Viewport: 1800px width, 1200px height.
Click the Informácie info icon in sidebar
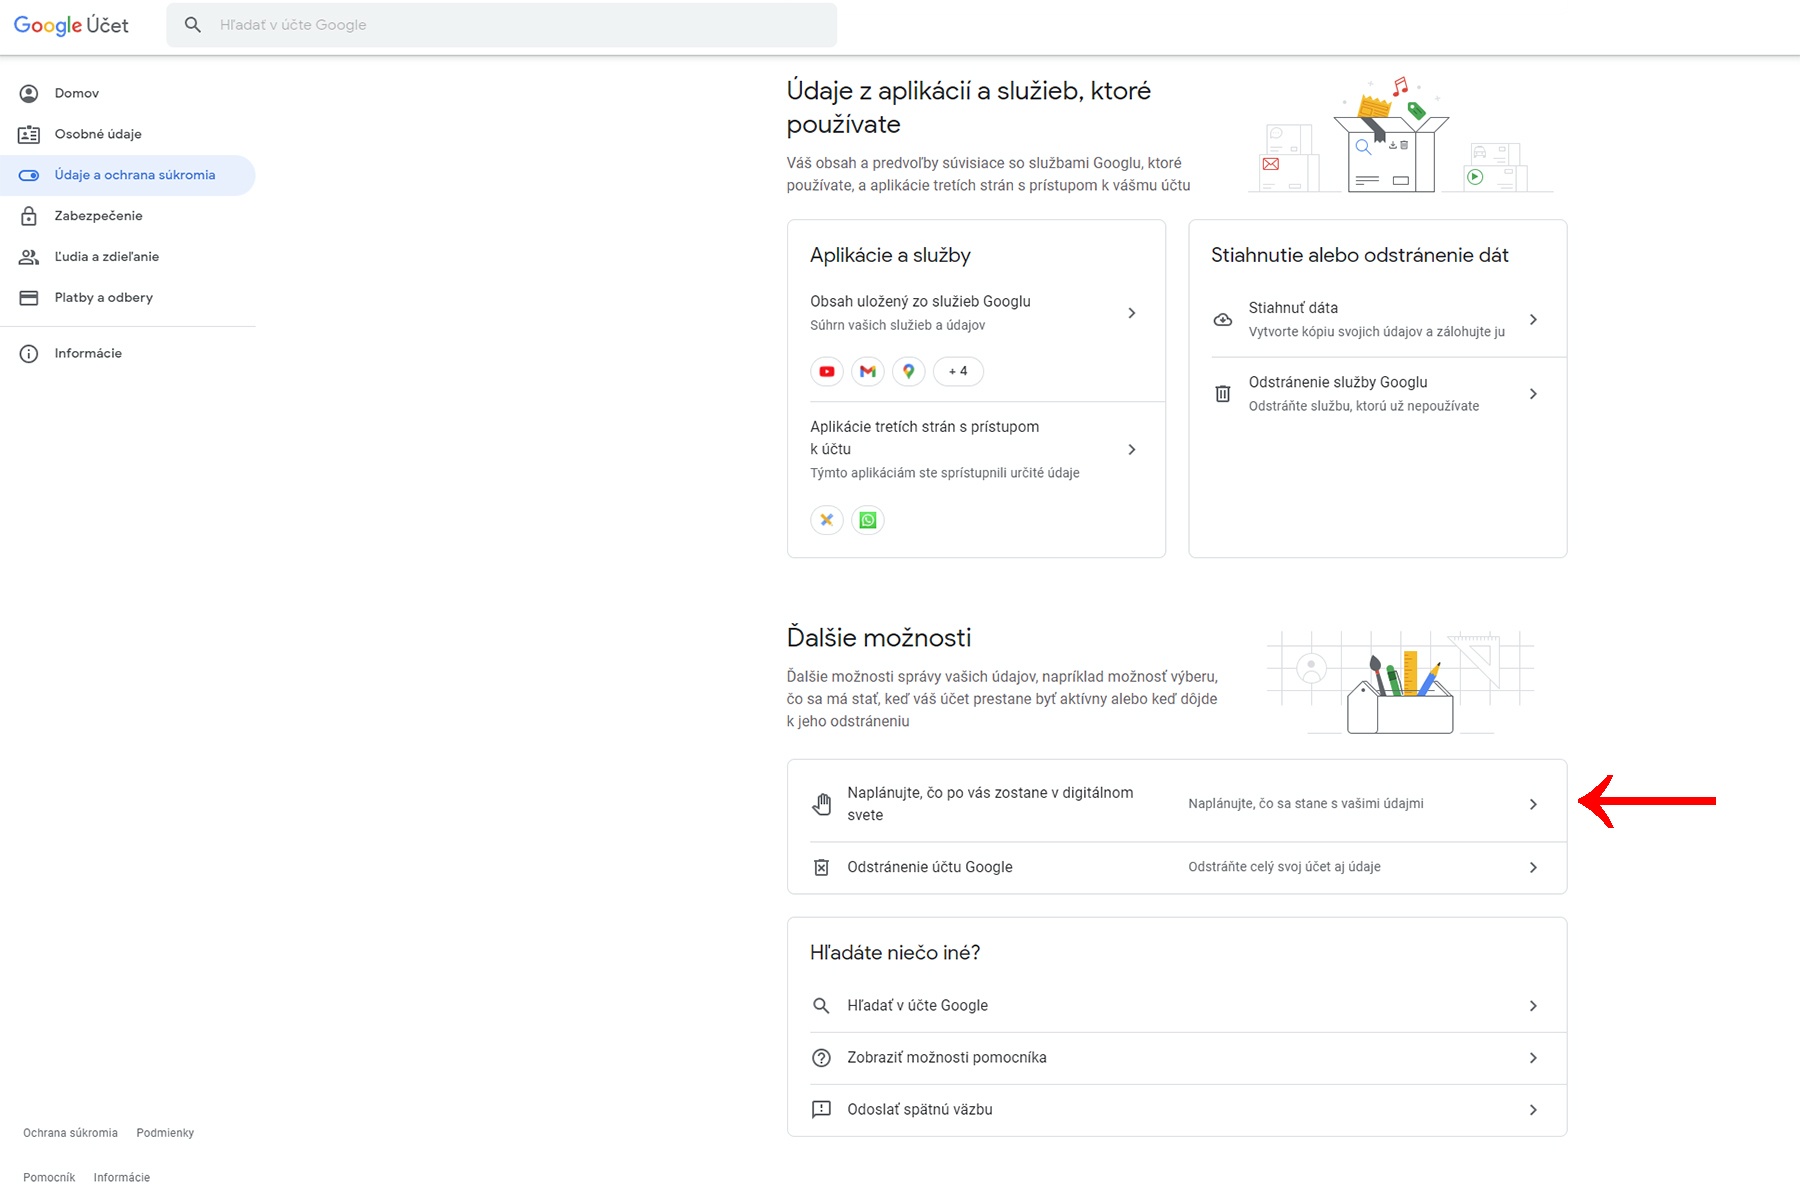29,353
